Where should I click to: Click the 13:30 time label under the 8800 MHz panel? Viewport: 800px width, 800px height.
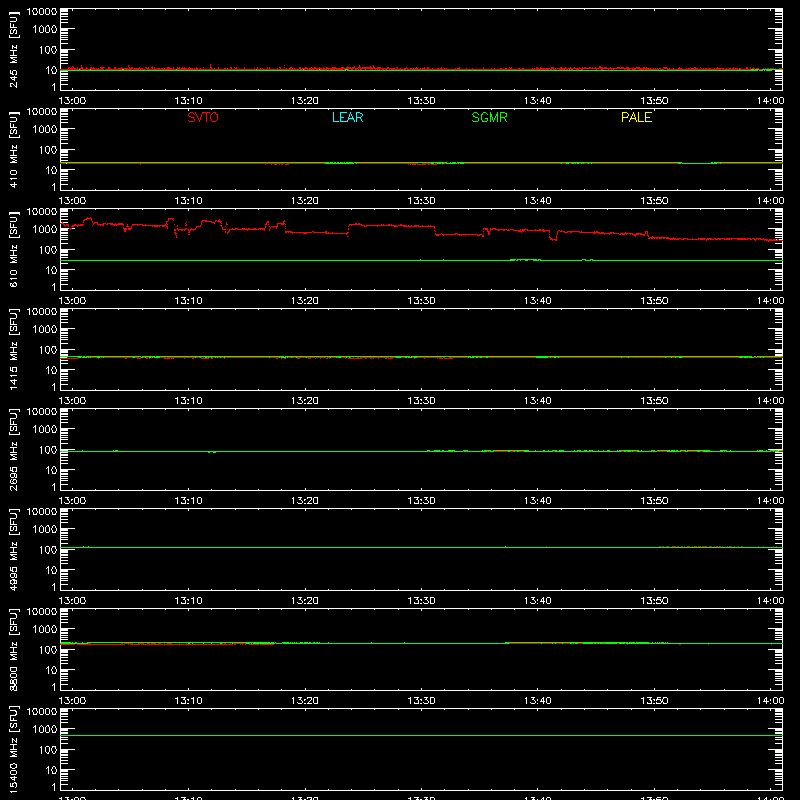[x=421, y=701]
